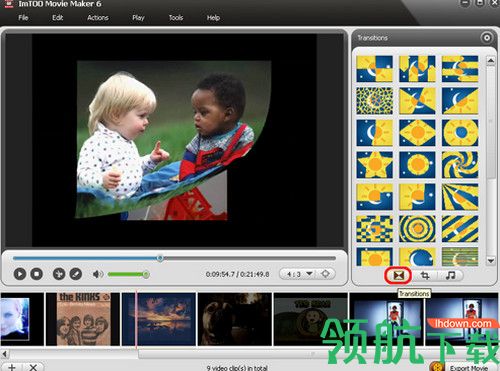Stop playback with the Stop button

click(x=37, y=274)
